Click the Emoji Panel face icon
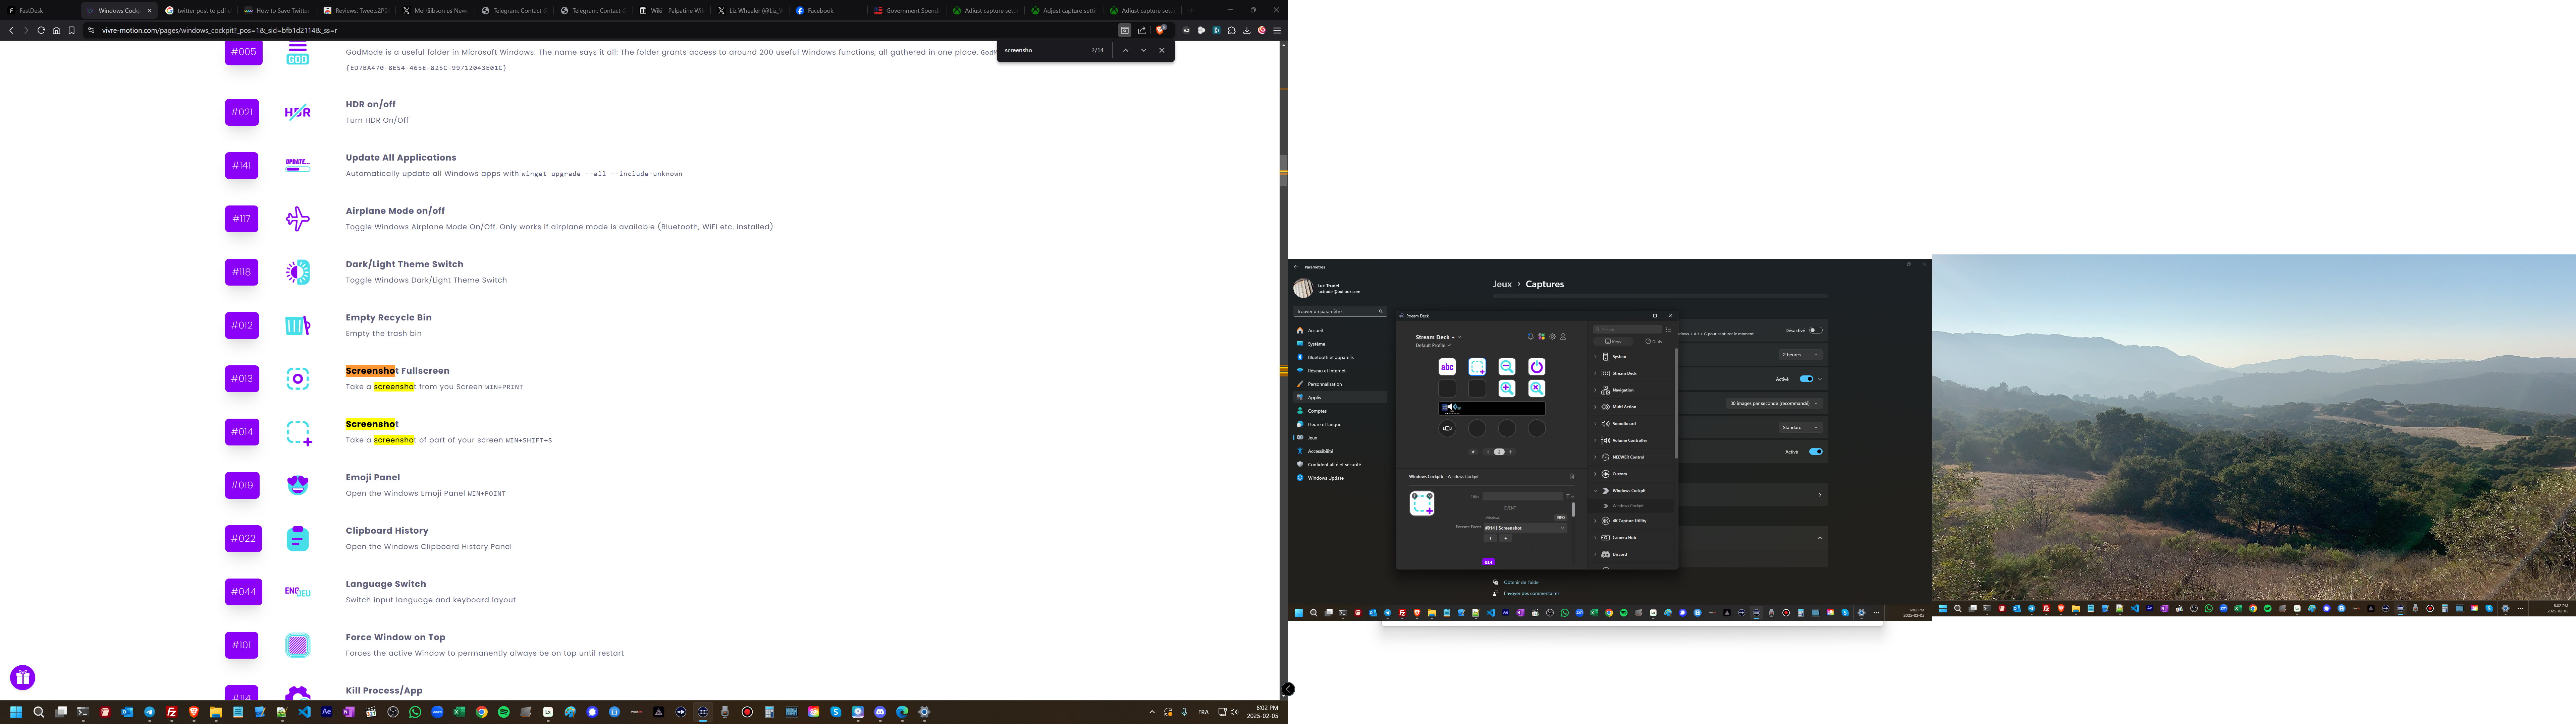 point(298,485)
